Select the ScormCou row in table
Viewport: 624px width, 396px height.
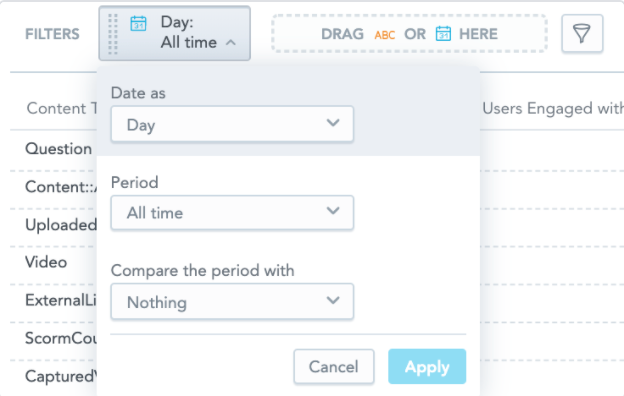point(61,338)
